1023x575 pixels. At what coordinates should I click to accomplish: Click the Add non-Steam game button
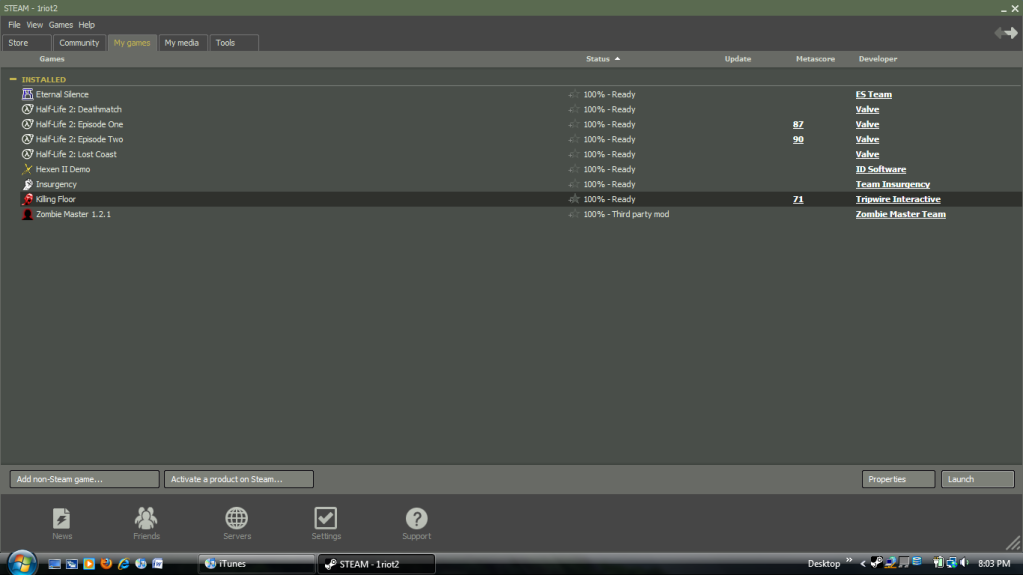[84, 479]
